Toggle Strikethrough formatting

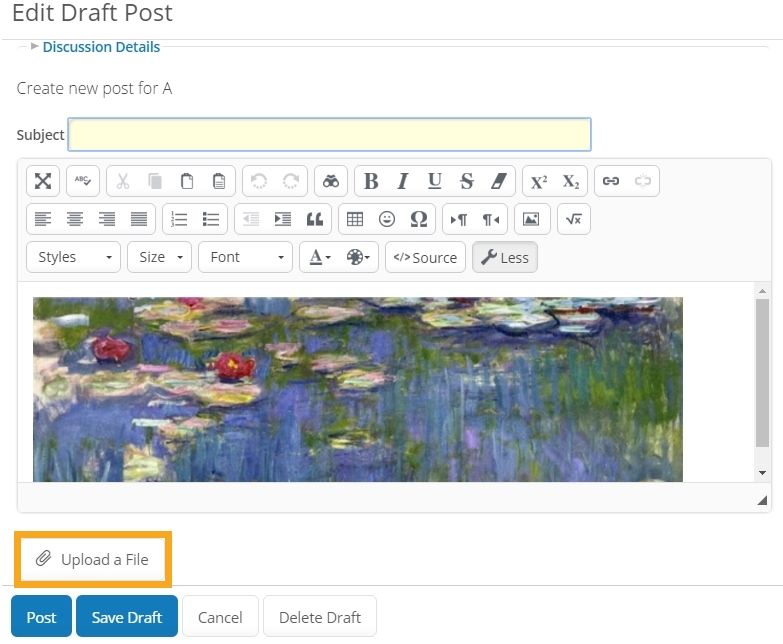click(466, 181)
